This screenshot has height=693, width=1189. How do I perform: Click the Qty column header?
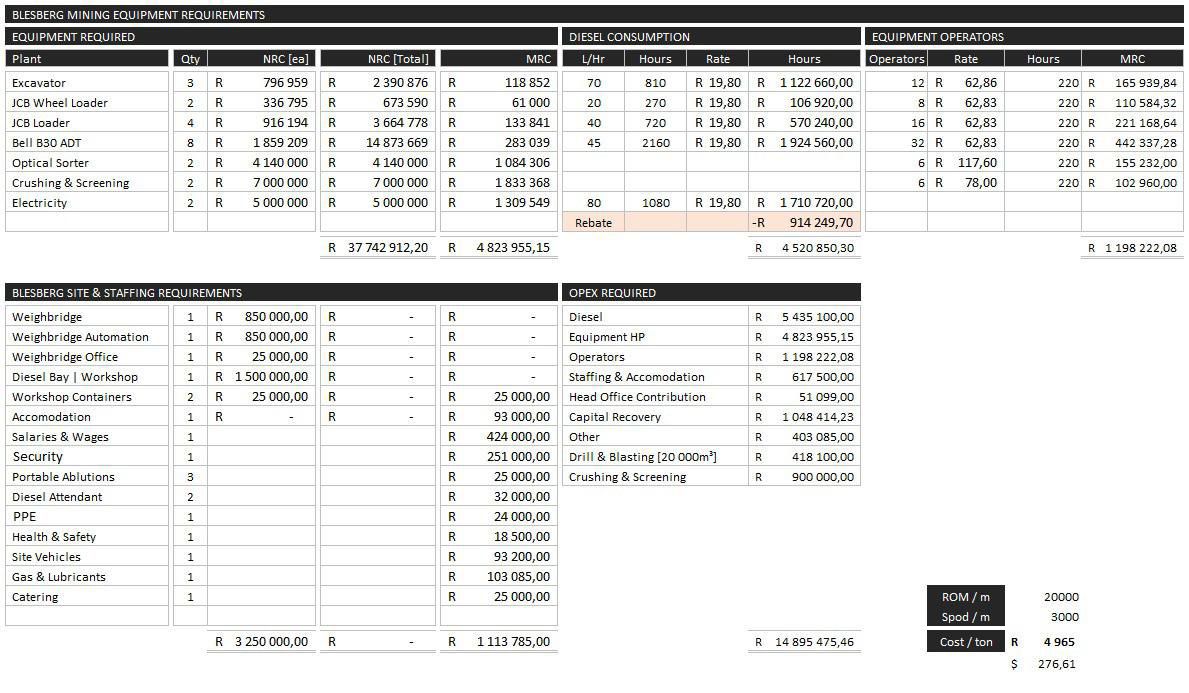190,59
